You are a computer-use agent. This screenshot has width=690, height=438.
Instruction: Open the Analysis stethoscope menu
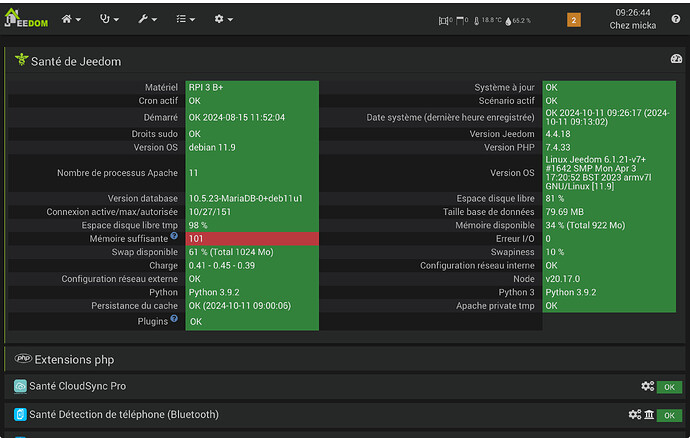109,19
